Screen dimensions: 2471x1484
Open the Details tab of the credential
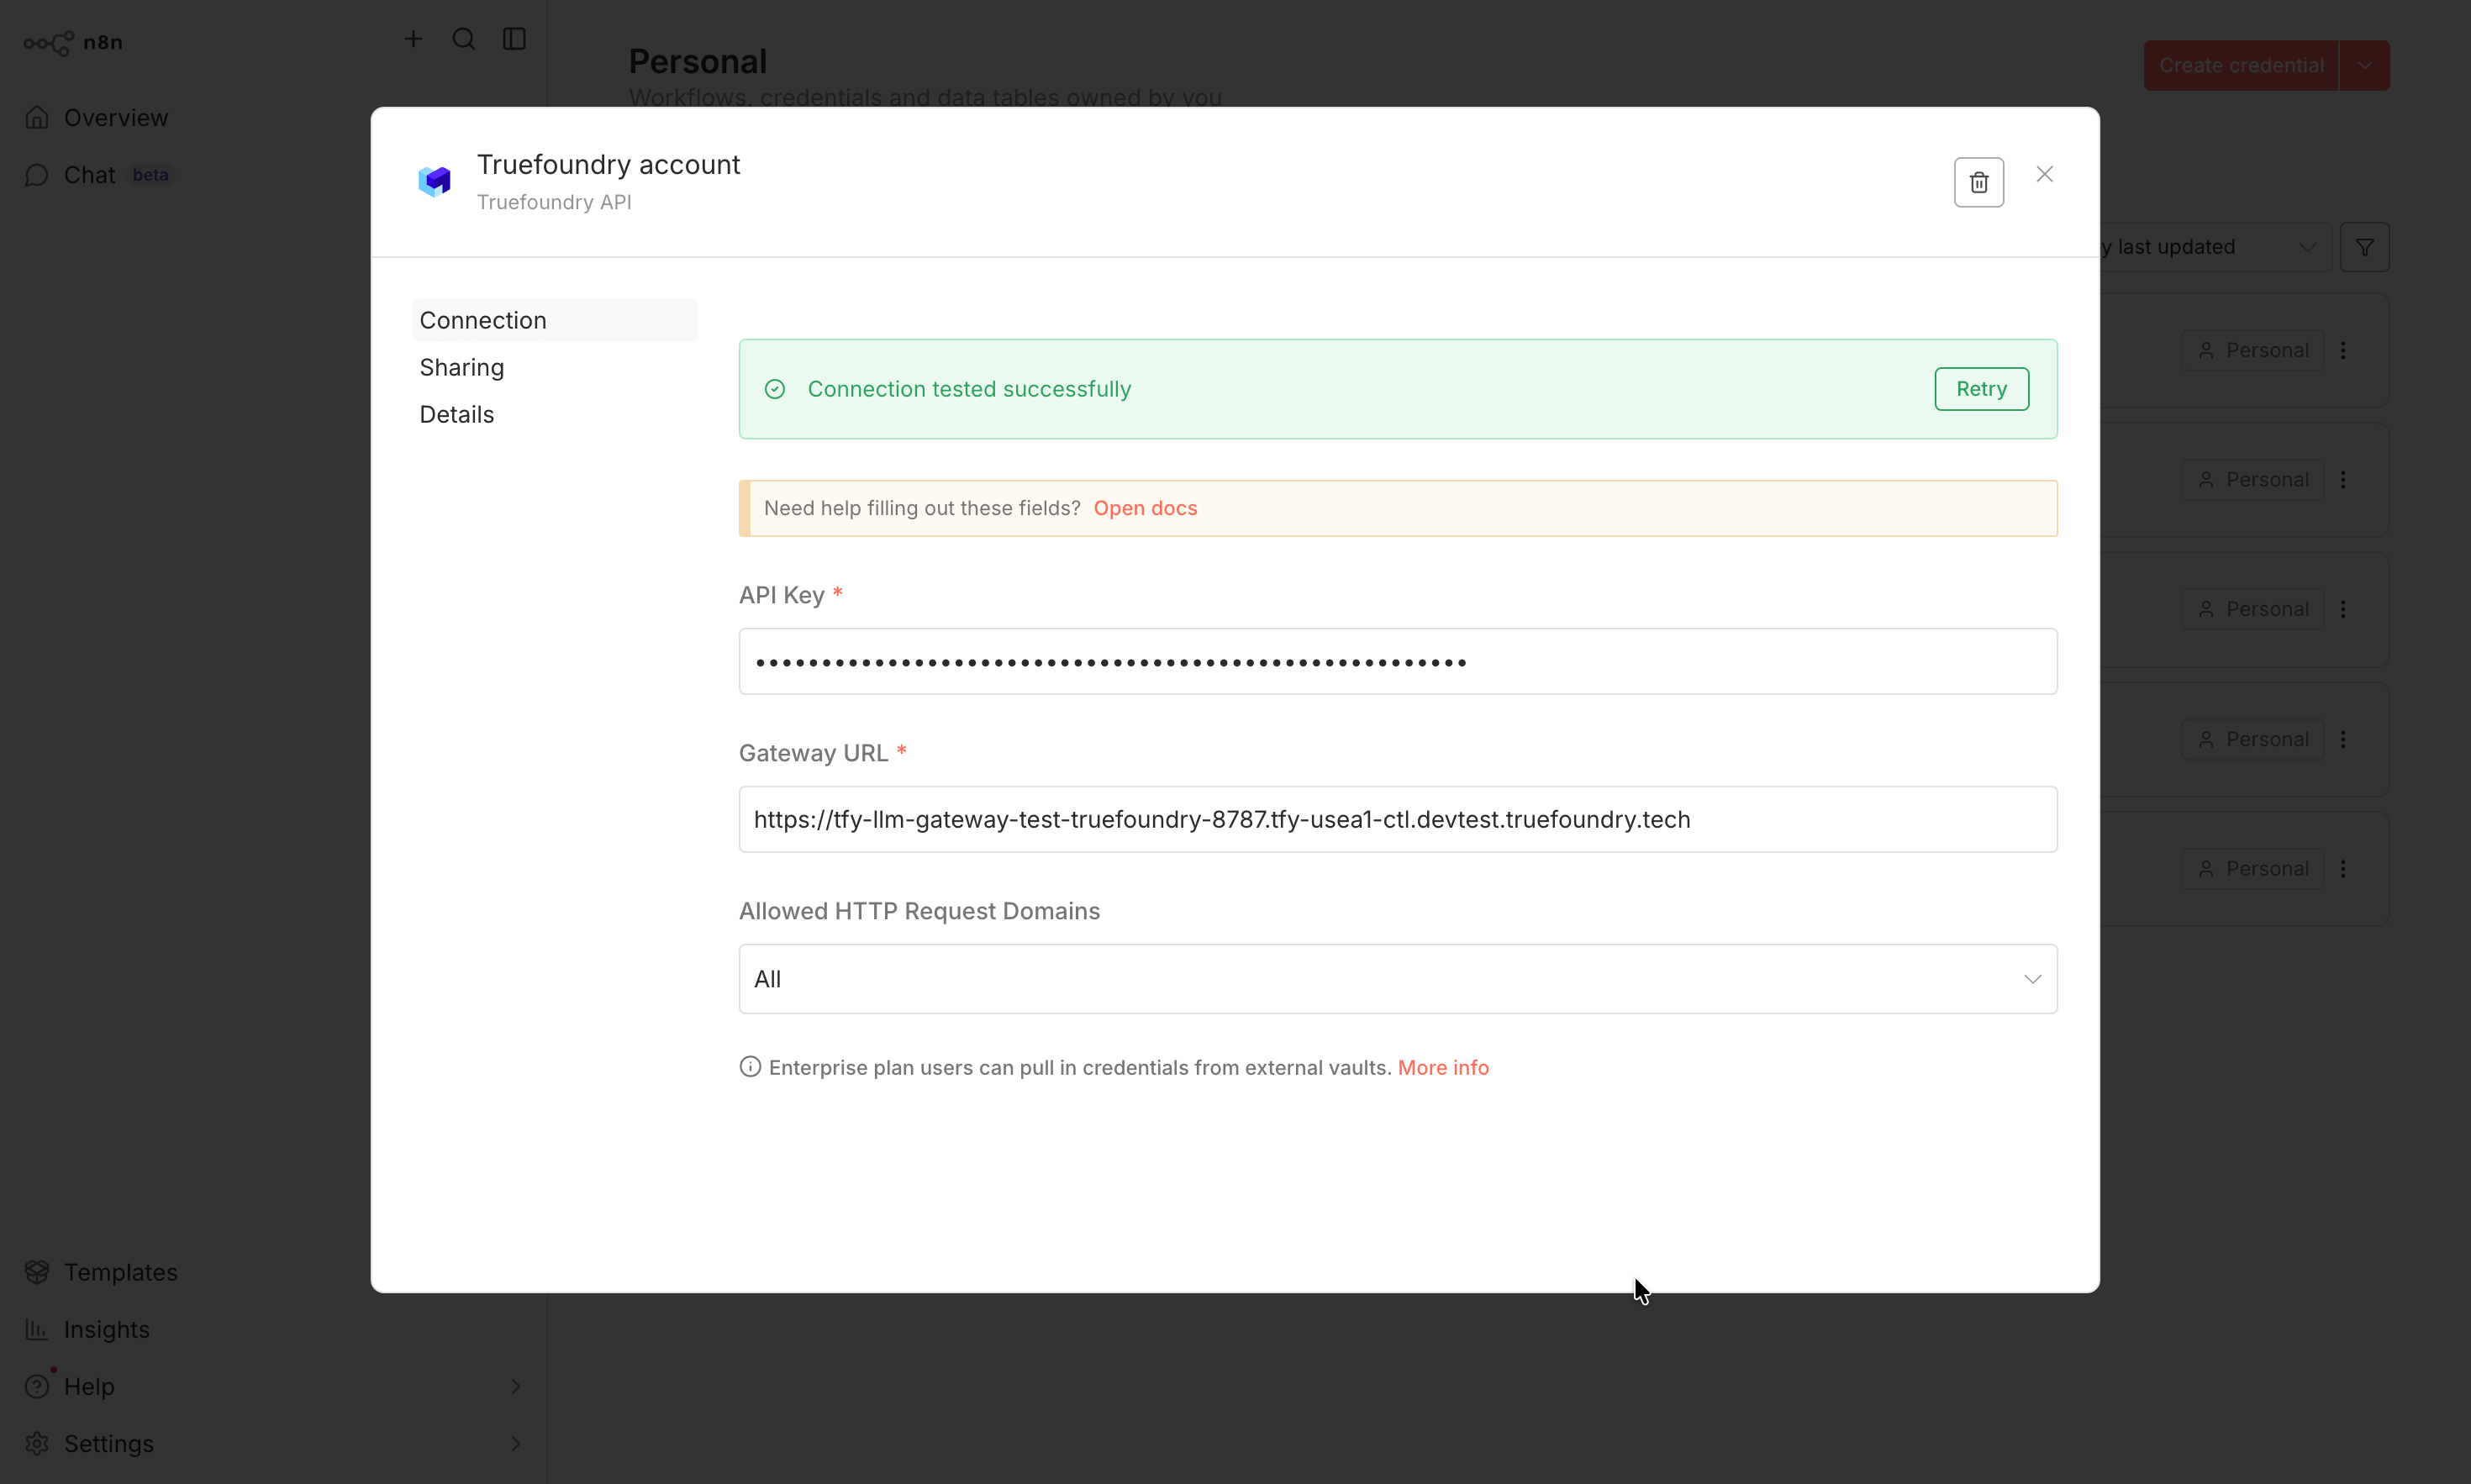(x=456, y=413)
